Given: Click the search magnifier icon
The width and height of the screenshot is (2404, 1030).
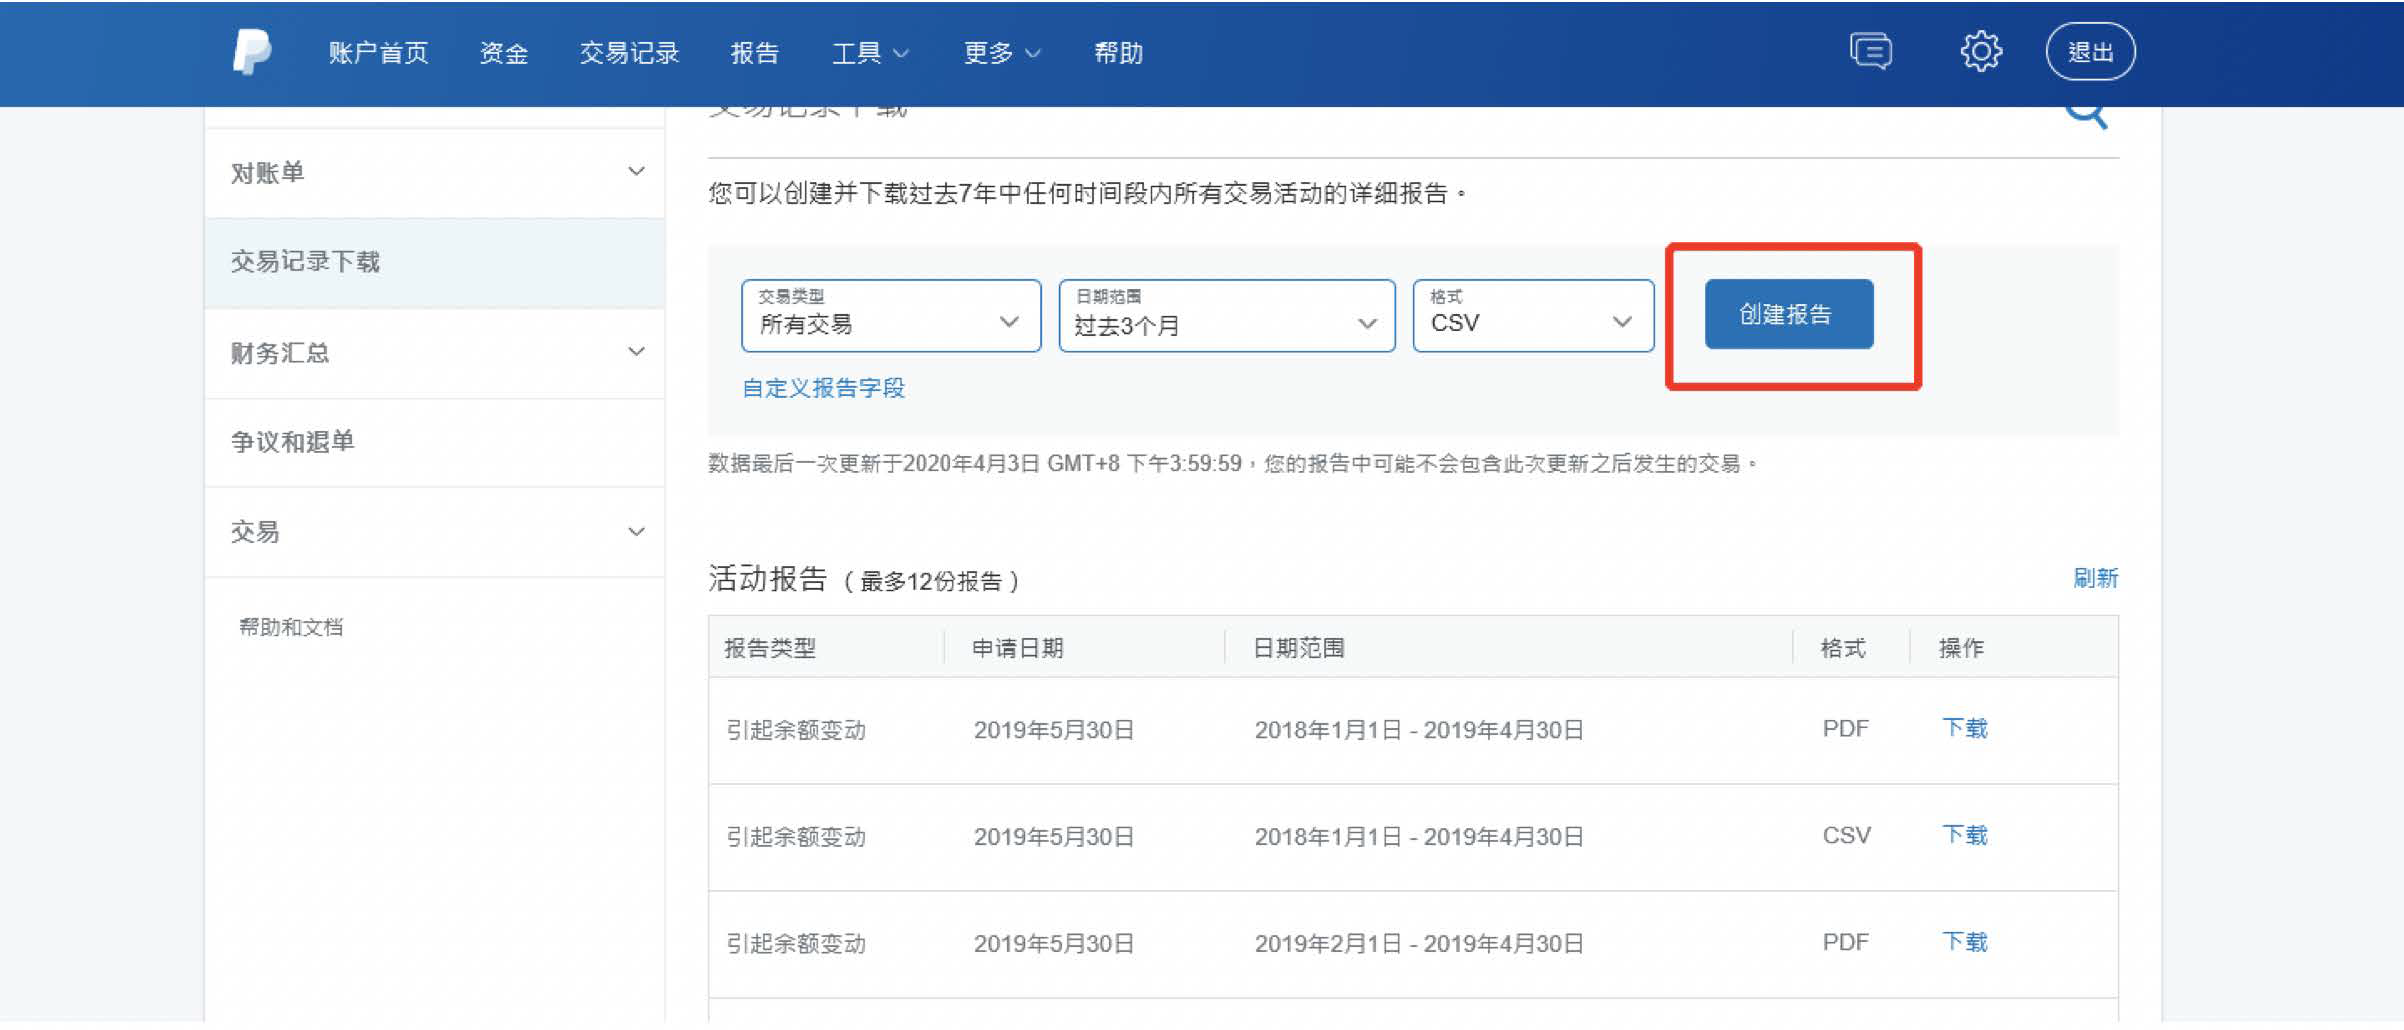Looking at the screenshot, I should click(2085, 113).
